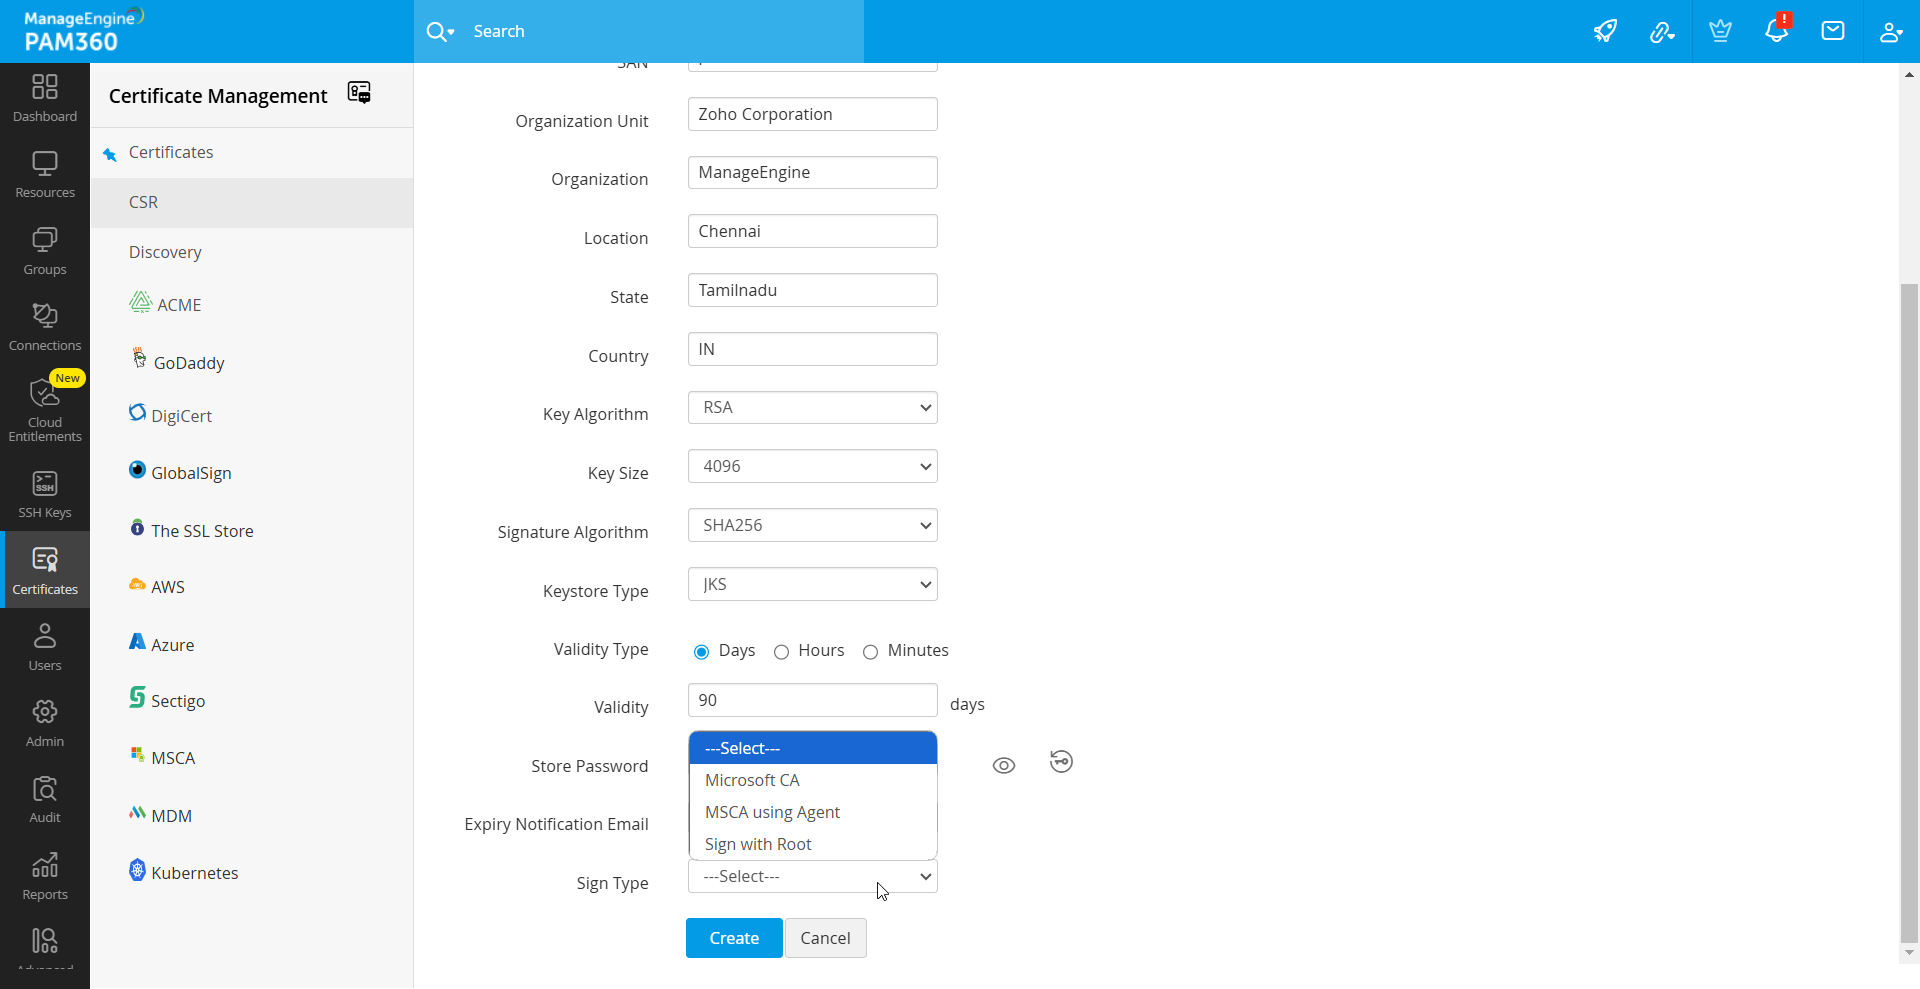Open the Keystore Type dropdown
This screenshot has height=989, width=1920.
(x=813, y=585)
